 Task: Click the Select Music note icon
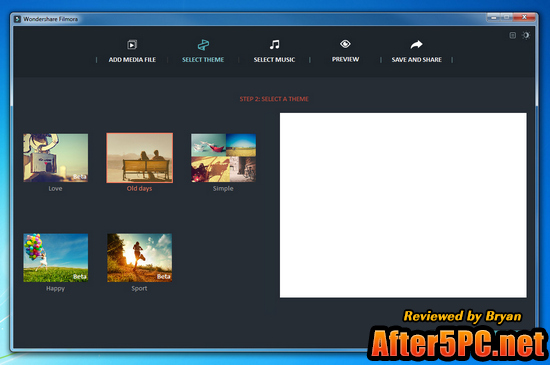(274, 45)
